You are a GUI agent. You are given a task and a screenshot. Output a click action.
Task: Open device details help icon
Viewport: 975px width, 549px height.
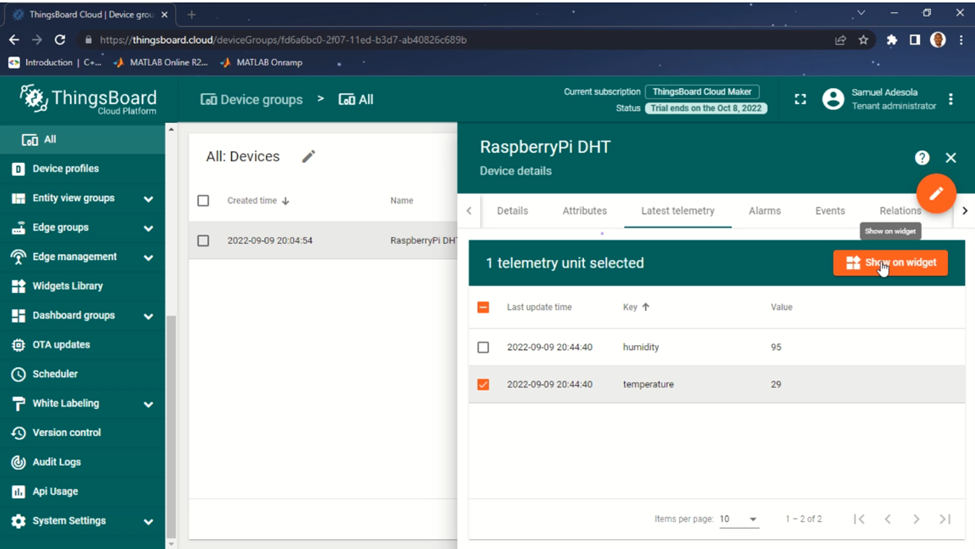click(x=922, y=158)
